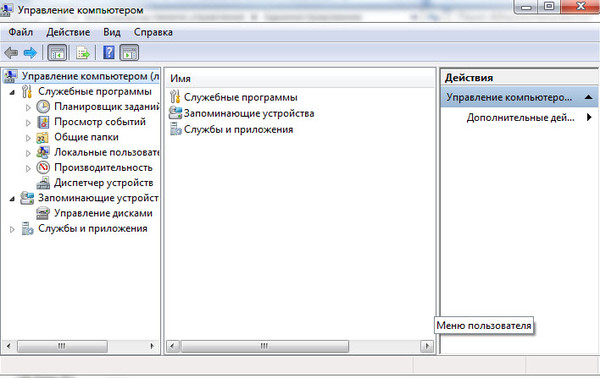The image size is (600, 378).
Task: Expand the Просмотр событий node
Action: coord(28,123)
